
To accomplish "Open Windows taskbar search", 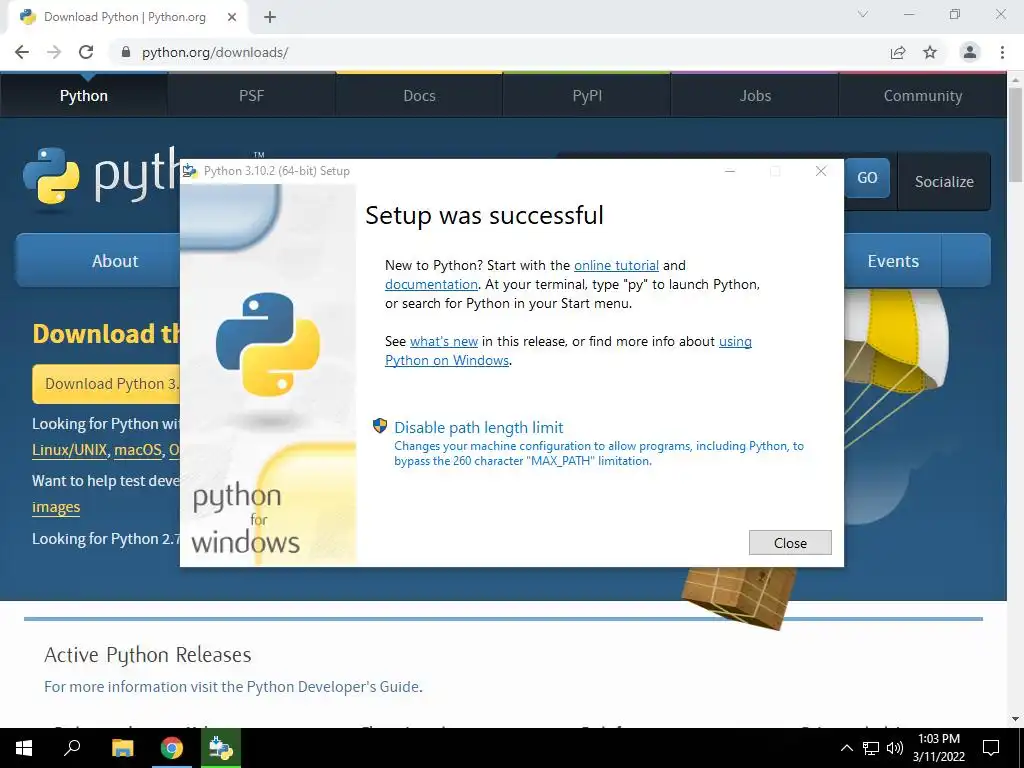I will pyautogui.click(x=72, y=748).
